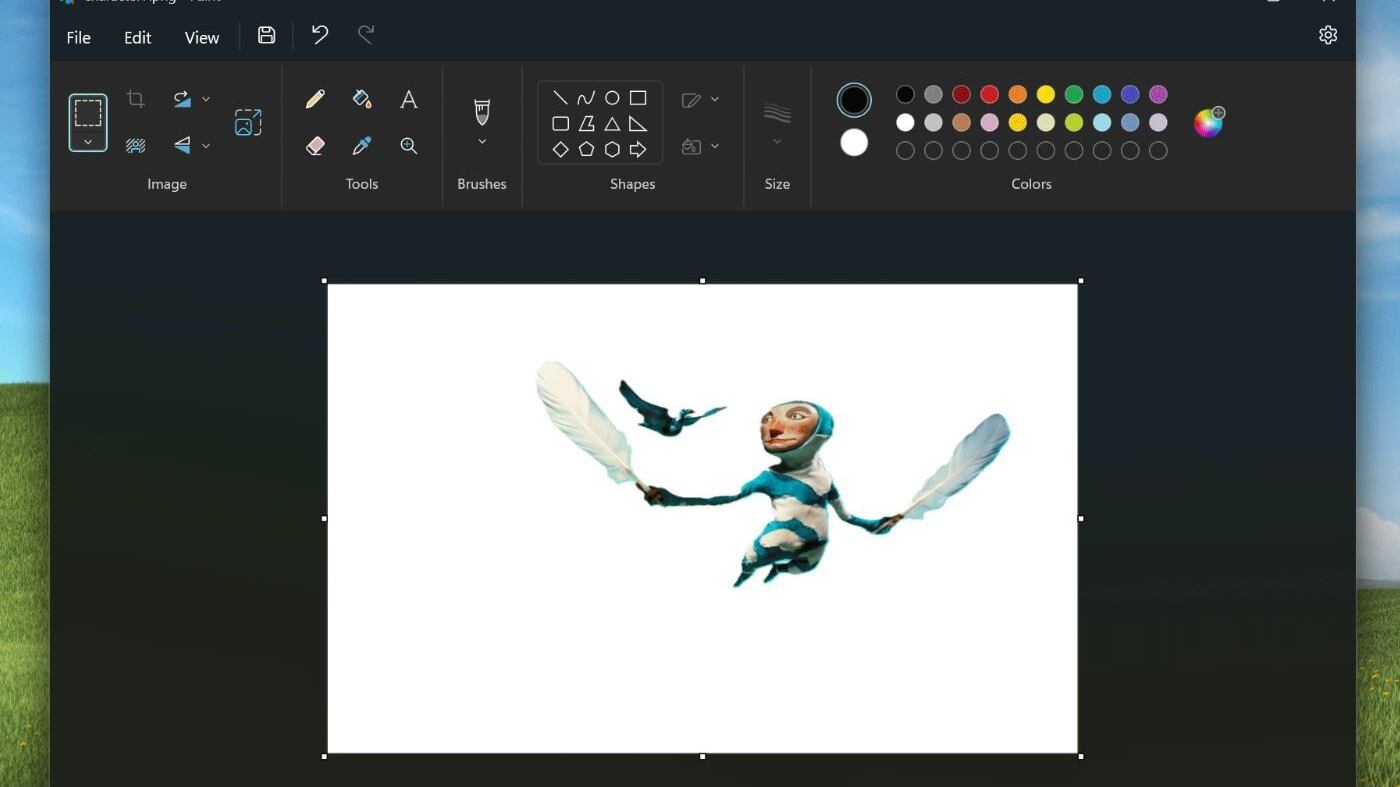Expand the selection tool dropdown
Viewport: 1400px width, 787px height.
[88, 142]
